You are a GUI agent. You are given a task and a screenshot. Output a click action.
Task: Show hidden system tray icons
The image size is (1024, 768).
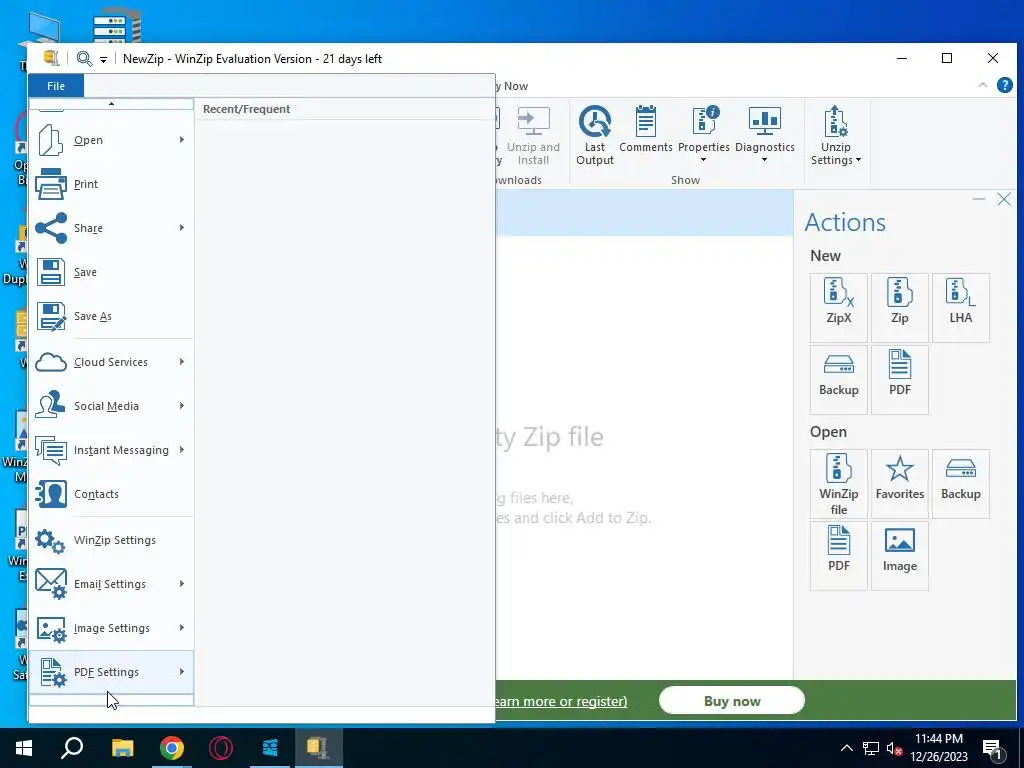(846, 748)
